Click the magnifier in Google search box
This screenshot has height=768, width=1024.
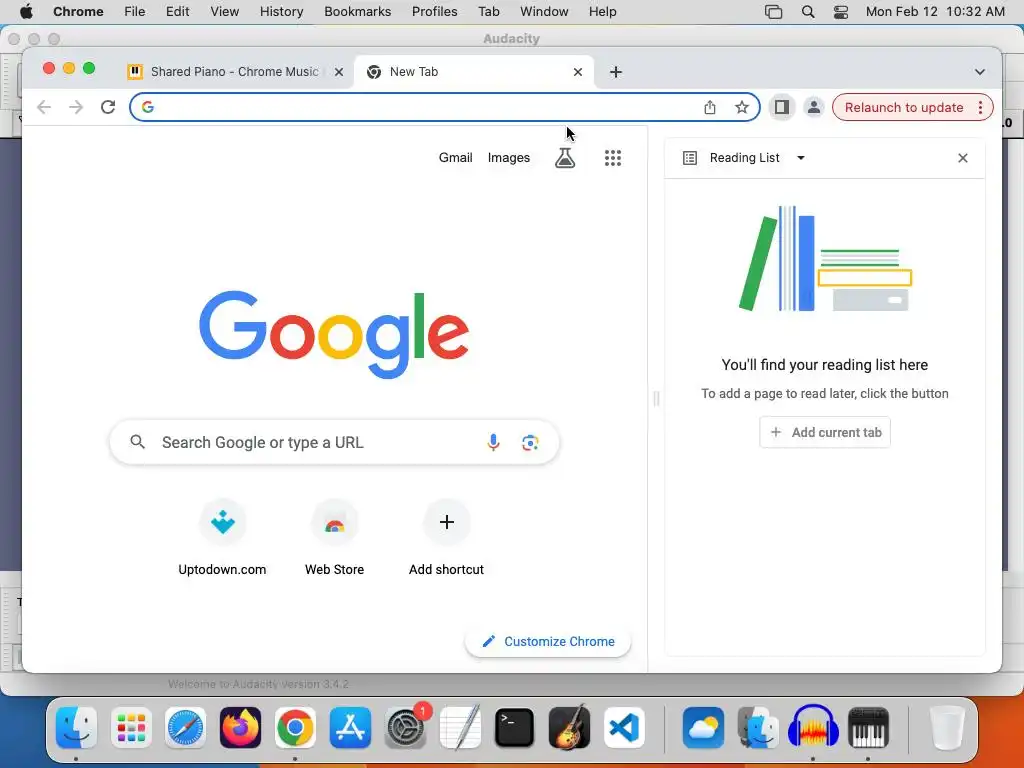click(x=137, y=442)
